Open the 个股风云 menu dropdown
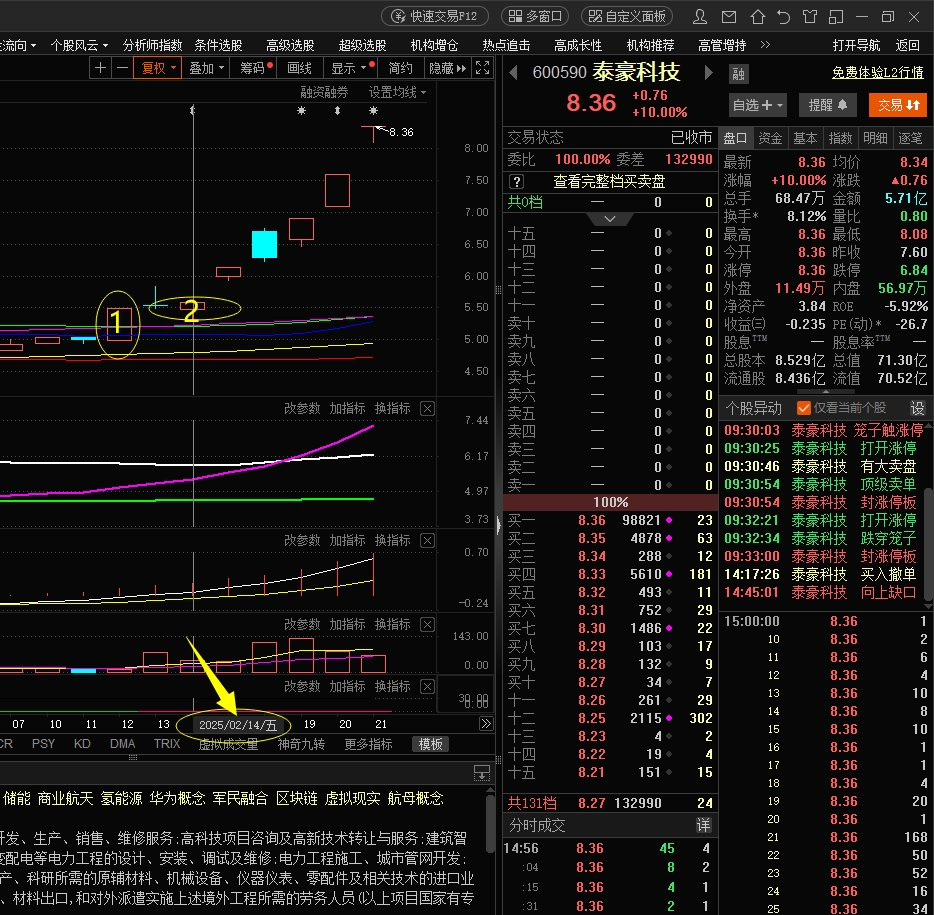The image size is (934, 915). coord(79,45)
